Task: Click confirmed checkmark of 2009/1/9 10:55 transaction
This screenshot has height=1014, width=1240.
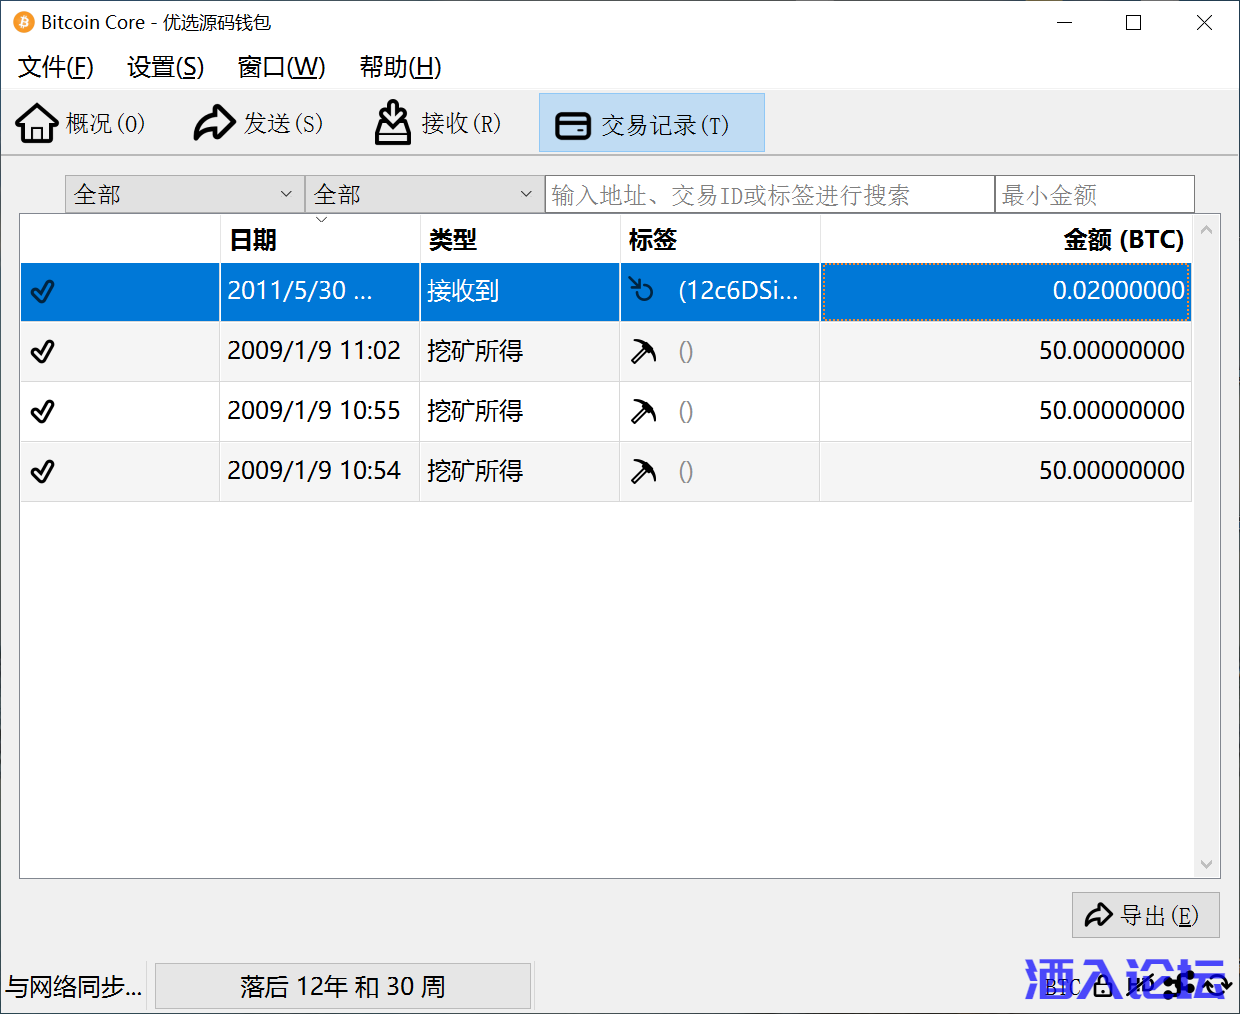Action: point(42,411)
